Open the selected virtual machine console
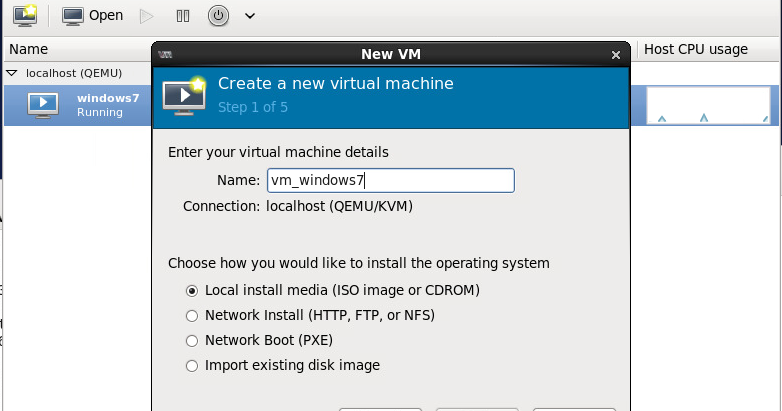The width and height of the screenshot is (782, 411). coord(92,15)
